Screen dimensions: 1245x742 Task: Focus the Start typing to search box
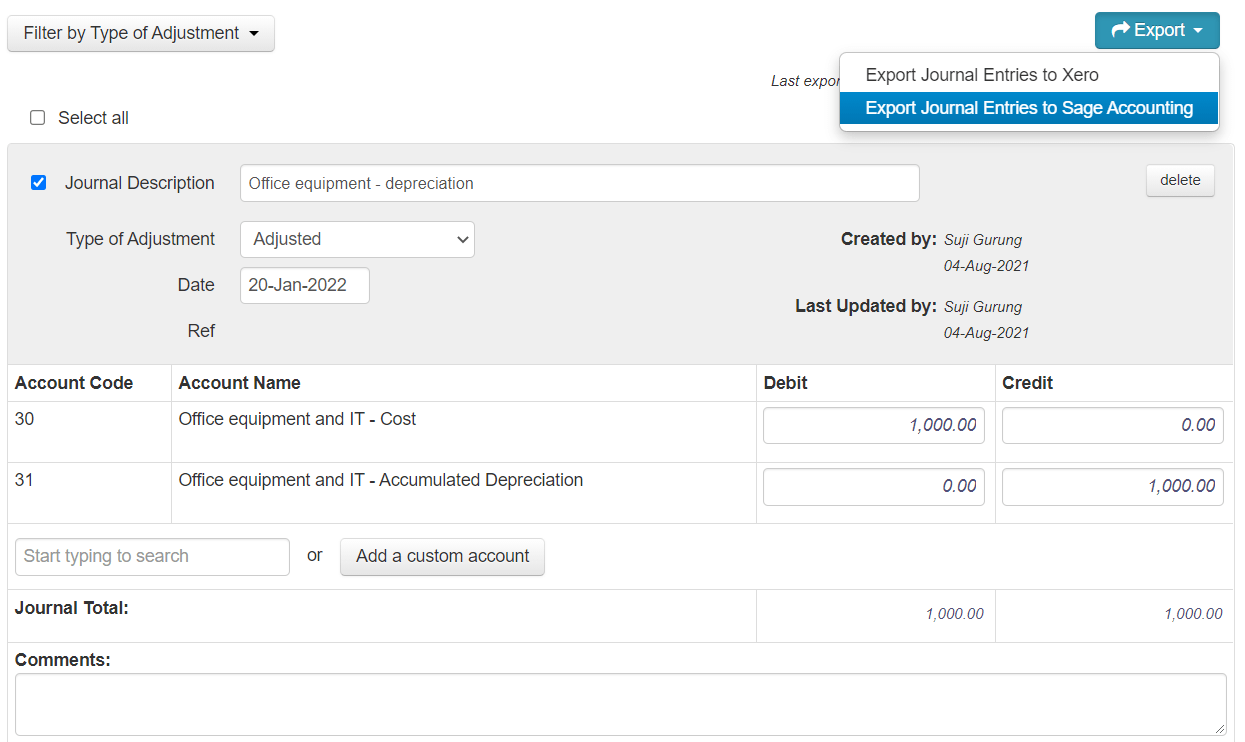pos(152,557)
